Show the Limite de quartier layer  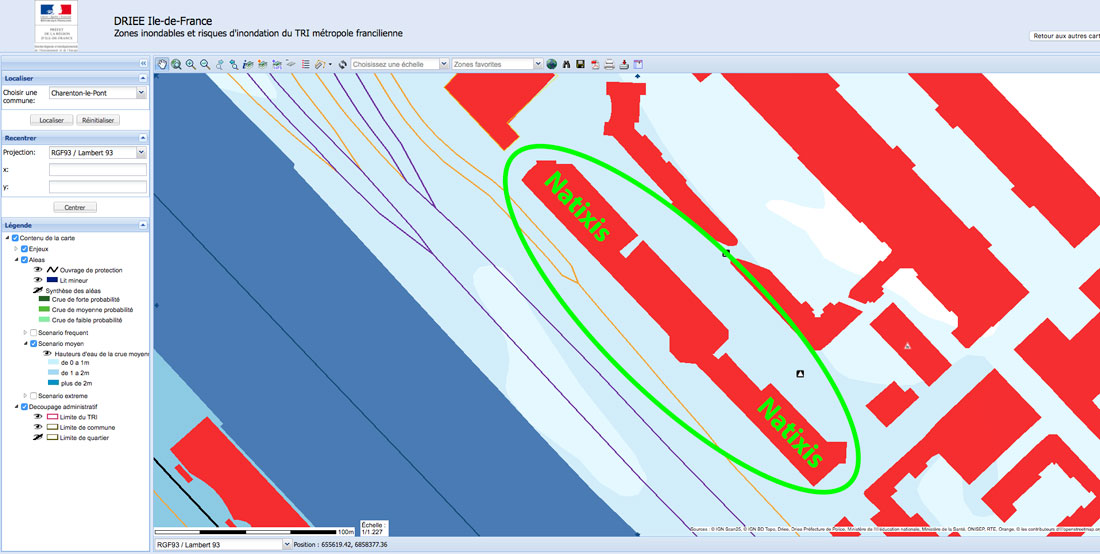pos(38,438)
